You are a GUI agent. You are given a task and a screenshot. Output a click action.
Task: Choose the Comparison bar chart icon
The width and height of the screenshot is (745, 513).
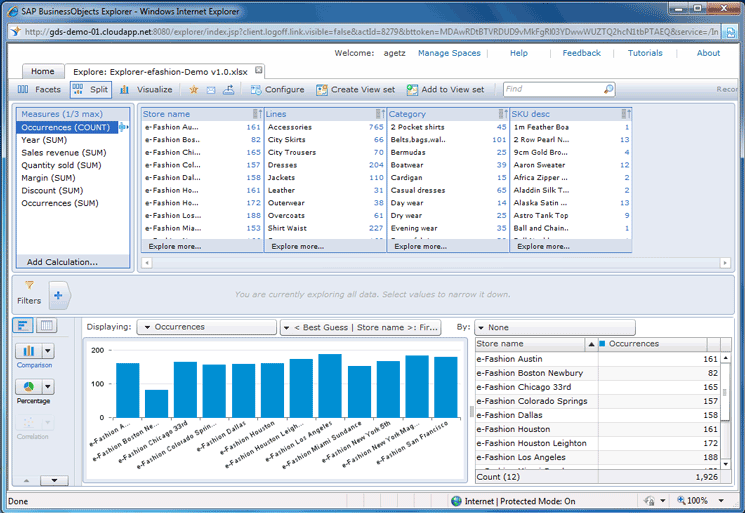[29, 351]
